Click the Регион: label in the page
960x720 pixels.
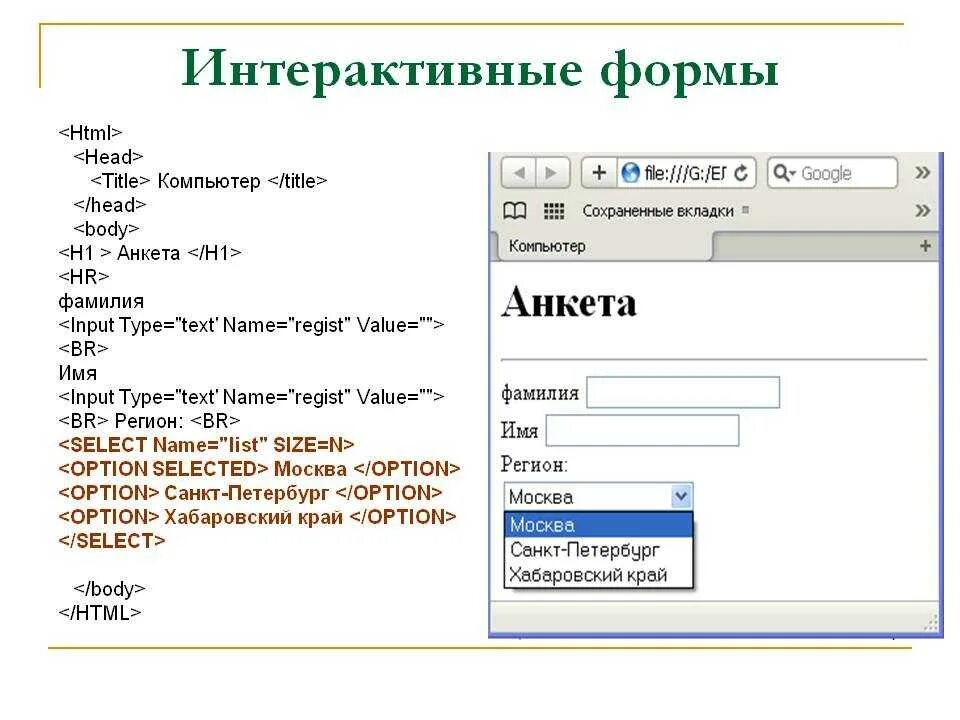point(534,465)
